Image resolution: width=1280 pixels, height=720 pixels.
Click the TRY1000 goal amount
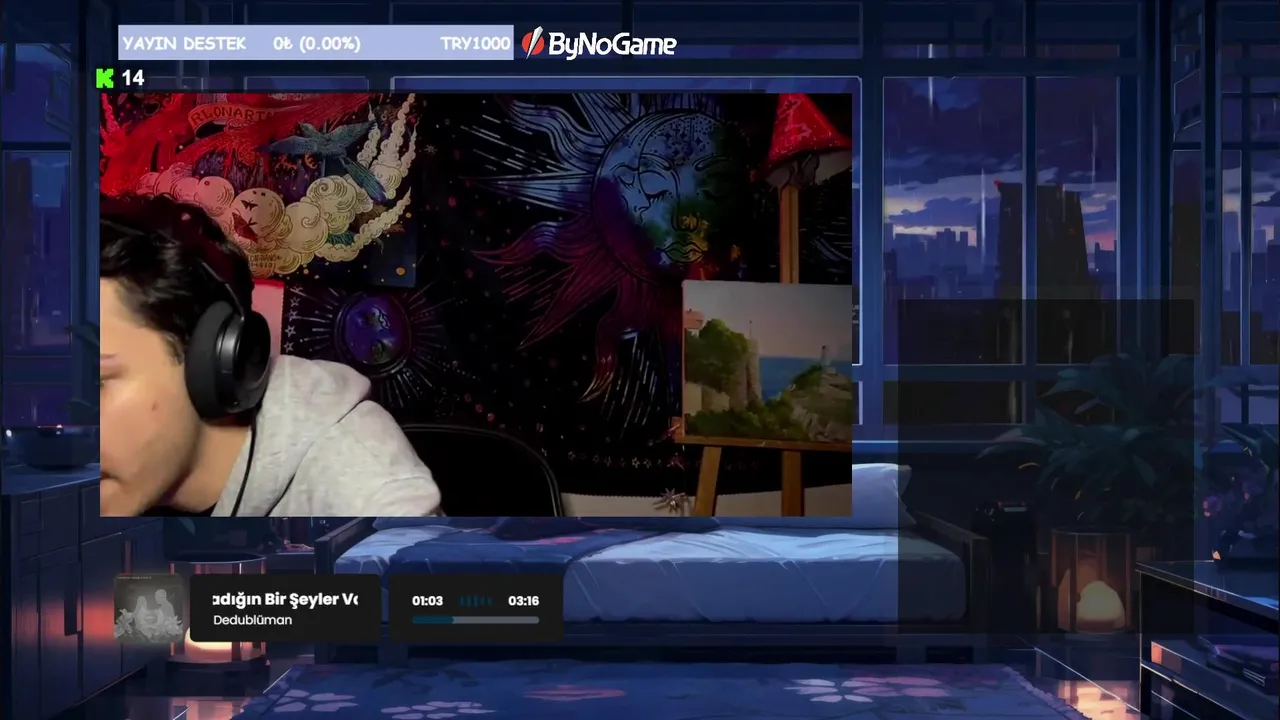click(x=475, y=44)
